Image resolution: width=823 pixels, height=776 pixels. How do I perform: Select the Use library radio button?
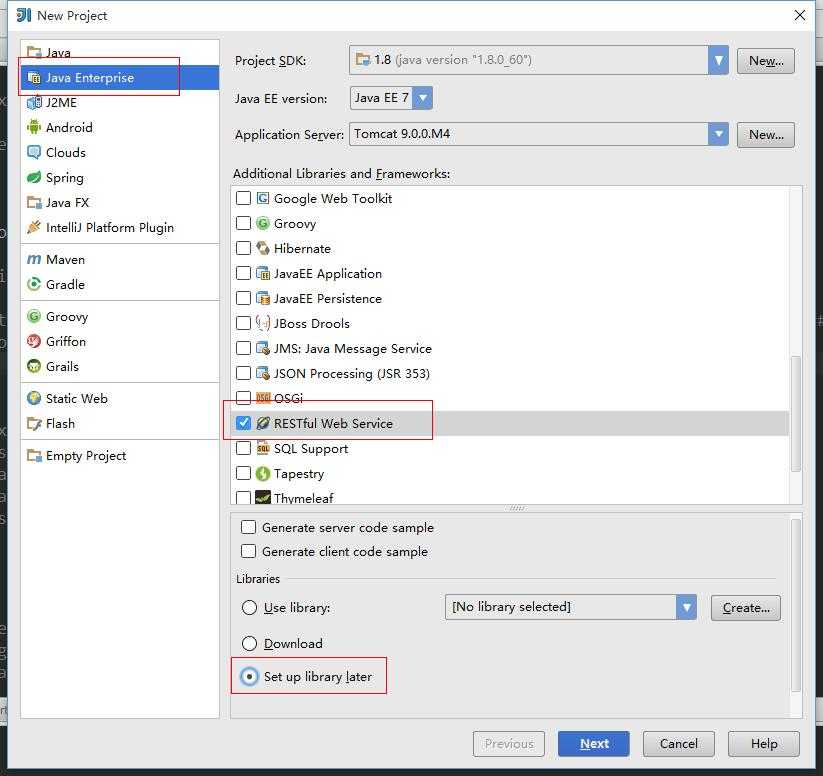(249, 607)
